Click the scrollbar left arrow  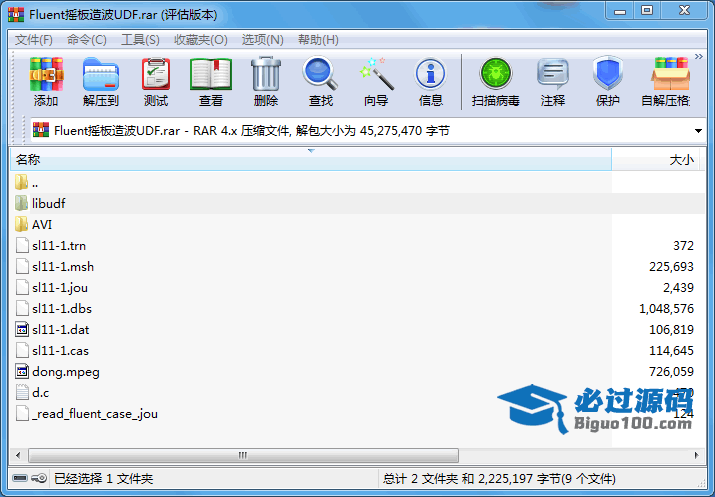pos(18,455)
